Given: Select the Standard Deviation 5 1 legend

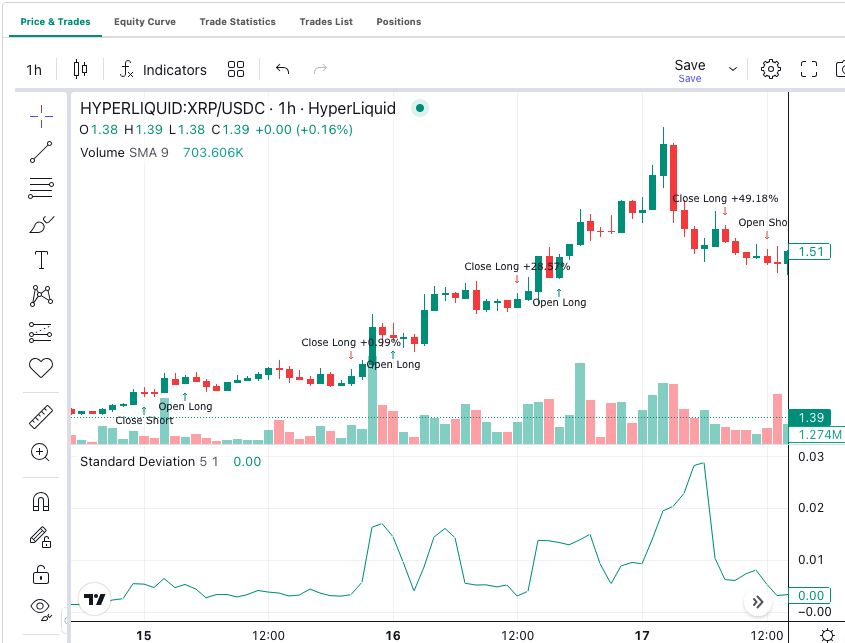Looking at the screenshot, I should click(149, 461).
